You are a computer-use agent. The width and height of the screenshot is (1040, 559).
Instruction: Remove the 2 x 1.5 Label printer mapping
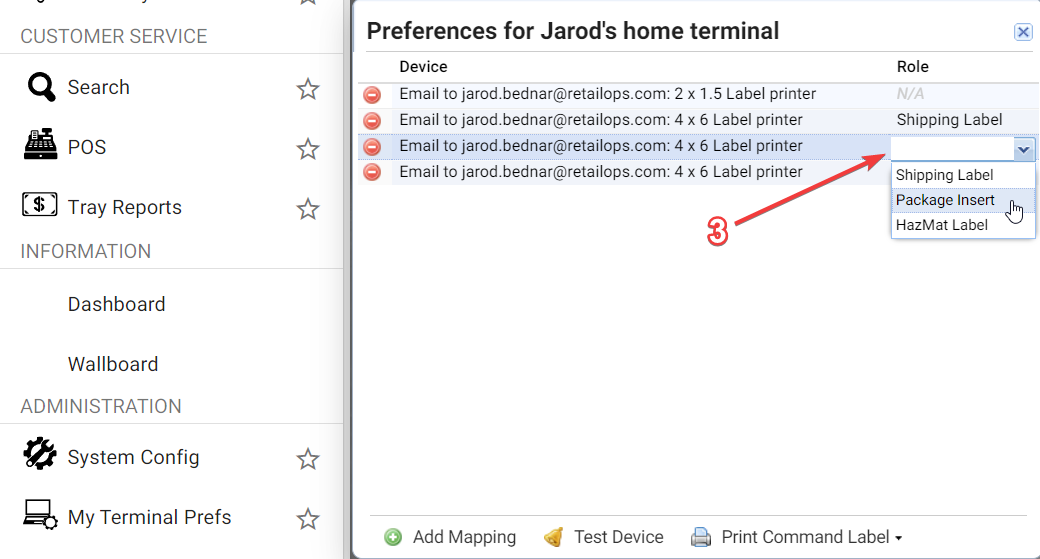tap(372, 95)
